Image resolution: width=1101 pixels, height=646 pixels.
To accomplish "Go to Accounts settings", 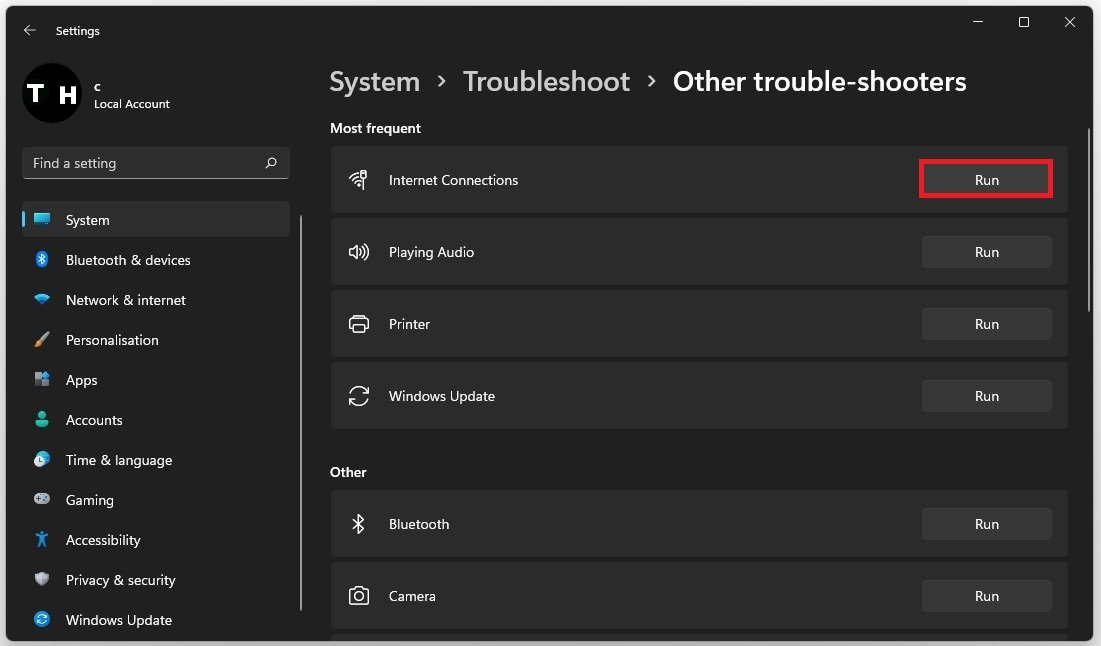I will tap(94, 420).
